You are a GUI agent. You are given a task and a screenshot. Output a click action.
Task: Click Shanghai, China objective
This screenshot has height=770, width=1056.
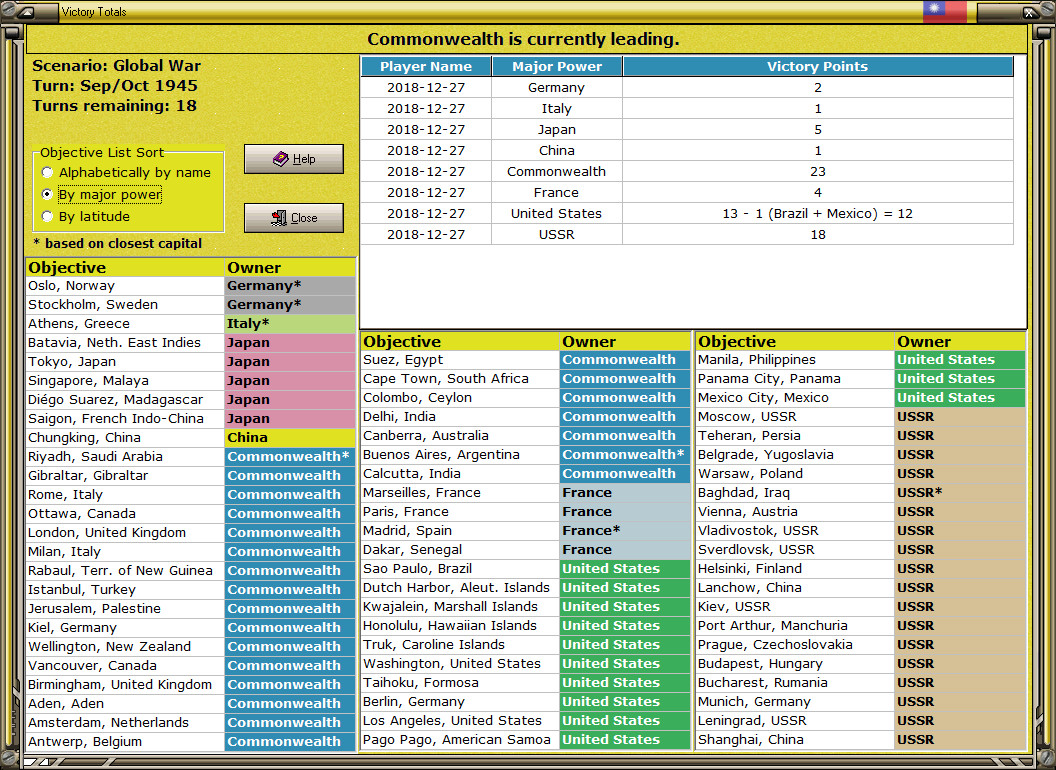(x=795, y=739)
